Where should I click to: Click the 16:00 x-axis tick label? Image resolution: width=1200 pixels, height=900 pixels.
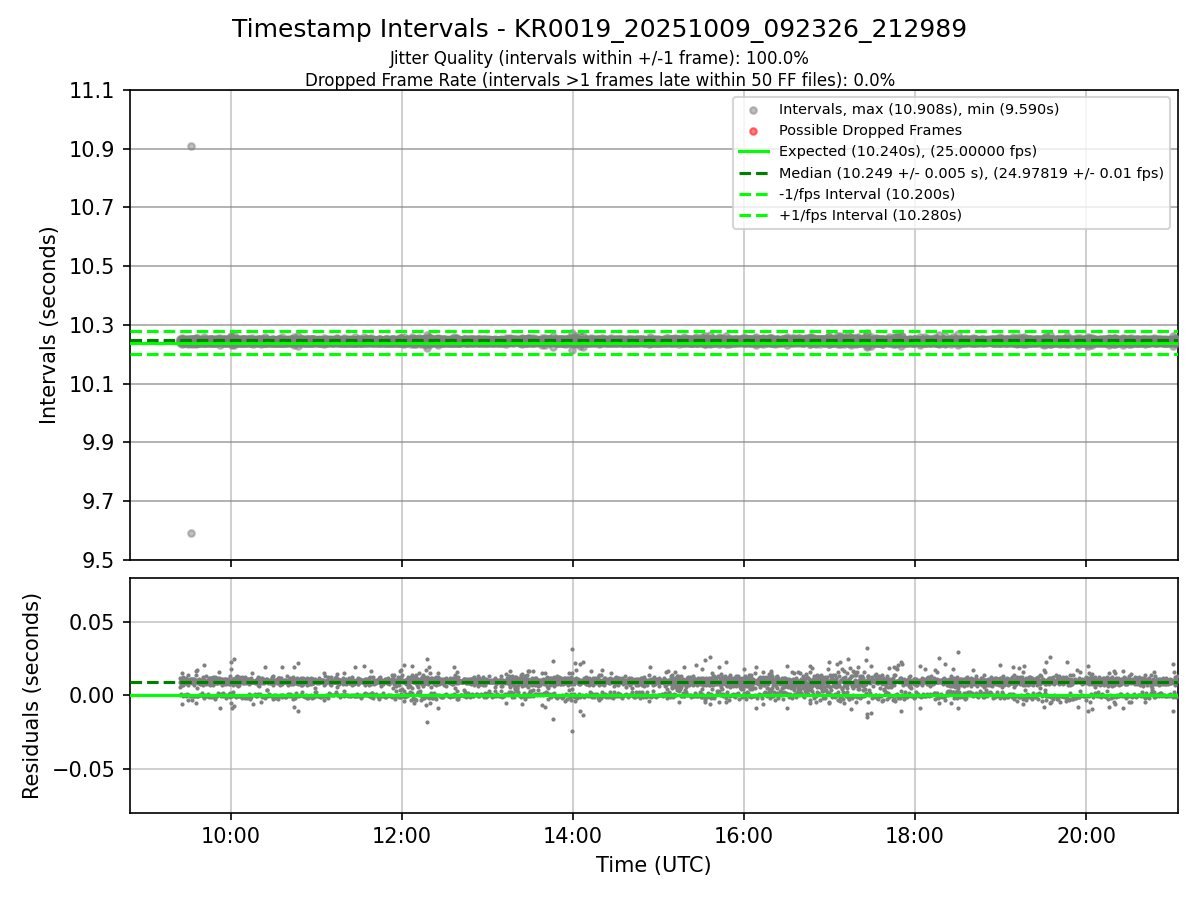click(744, 835)
